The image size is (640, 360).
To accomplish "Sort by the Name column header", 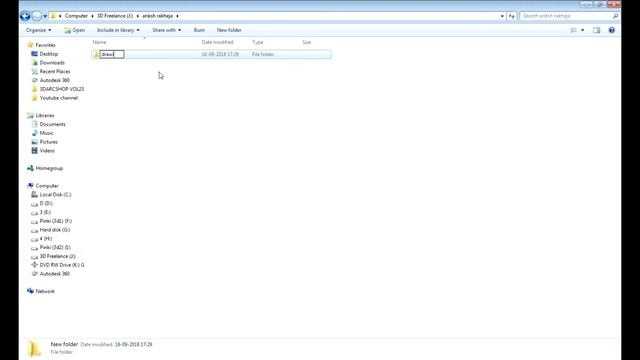I will 99,42.
